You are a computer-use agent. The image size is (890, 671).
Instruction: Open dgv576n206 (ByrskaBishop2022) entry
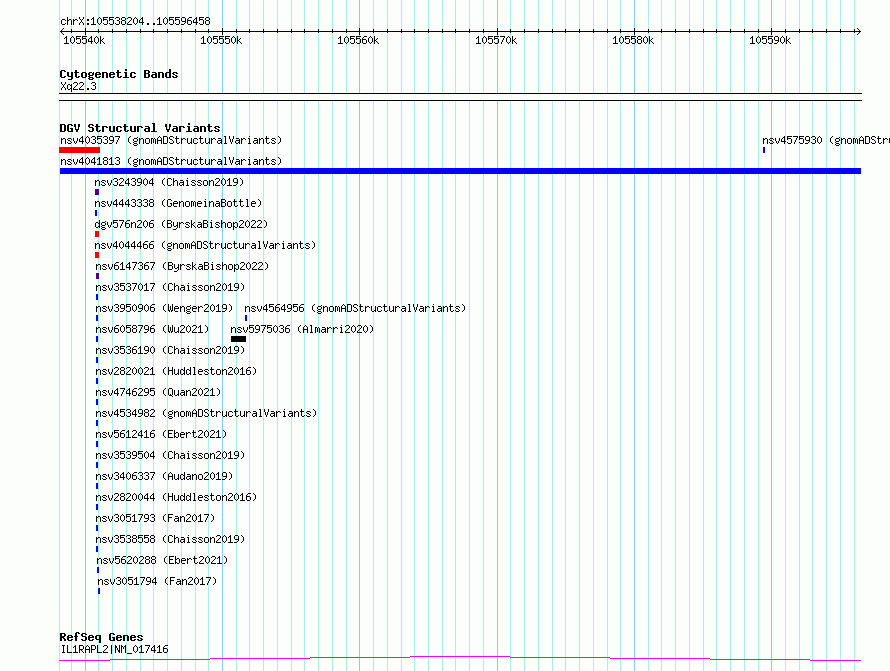pos(181,224)
